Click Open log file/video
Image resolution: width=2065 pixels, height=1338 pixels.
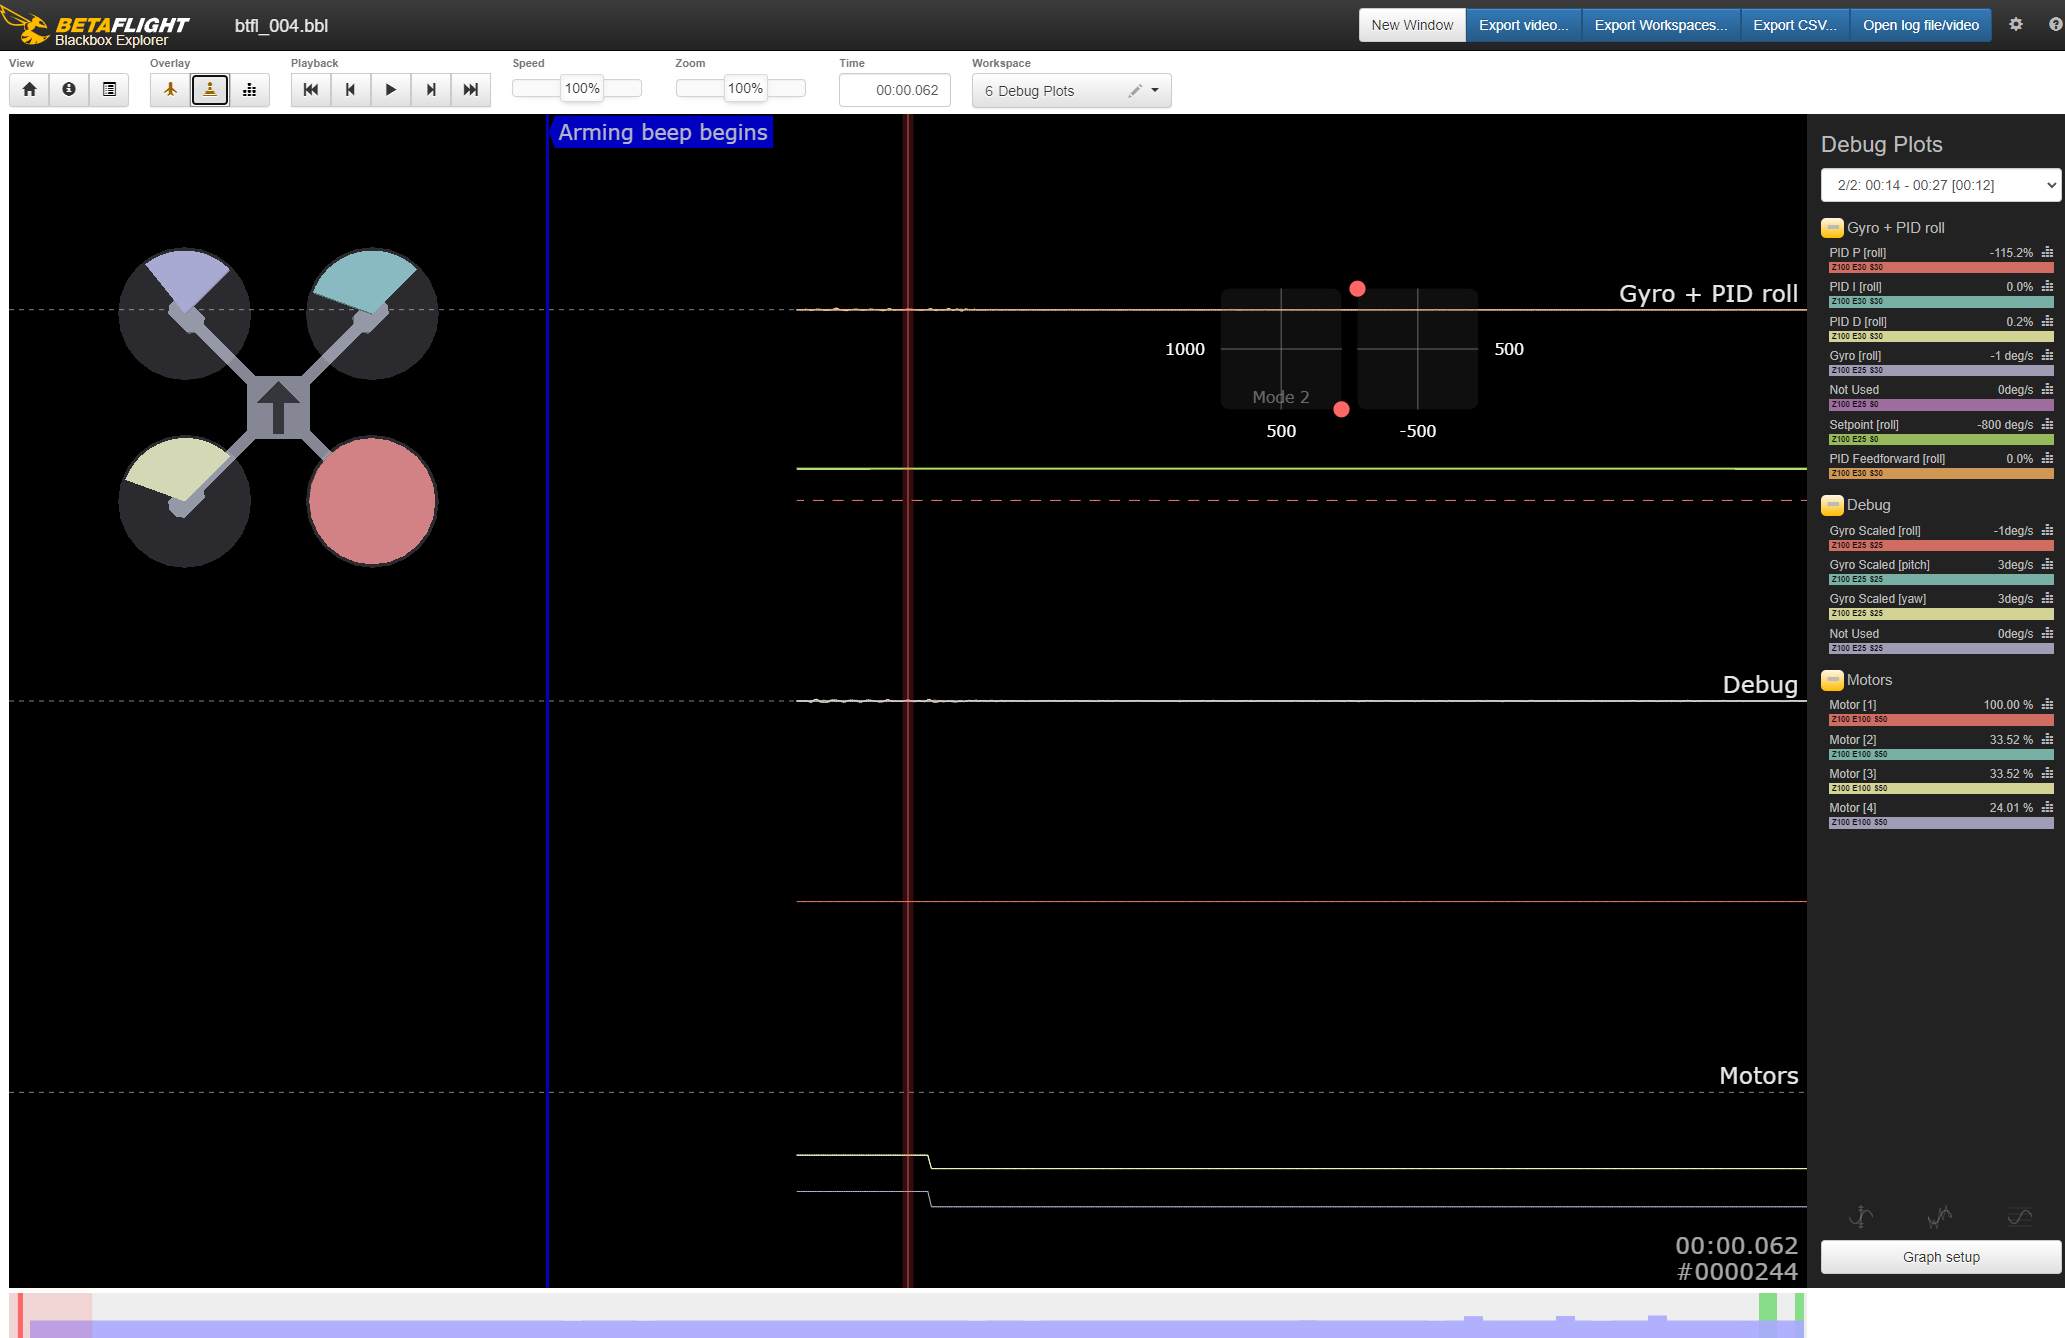coord(1920,25)
